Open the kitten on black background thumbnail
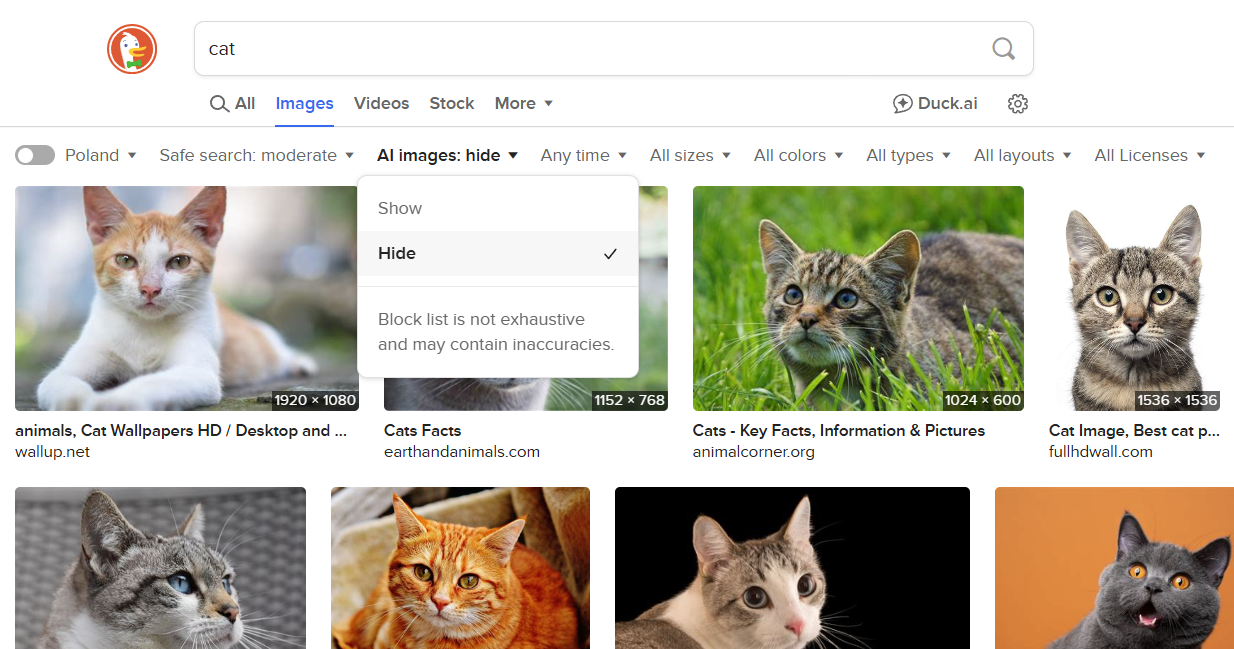Image resolution: width=1234 pixels, height=649 pixels. 792,568
